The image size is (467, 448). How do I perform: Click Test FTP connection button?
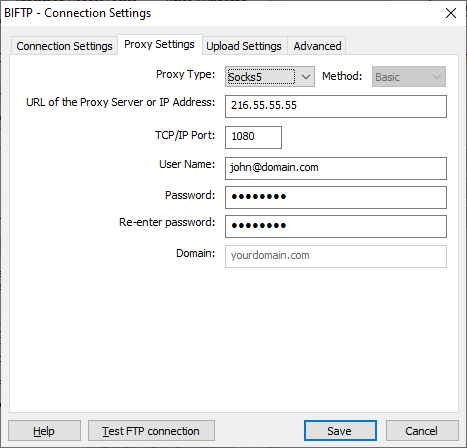tap(151, 431)
